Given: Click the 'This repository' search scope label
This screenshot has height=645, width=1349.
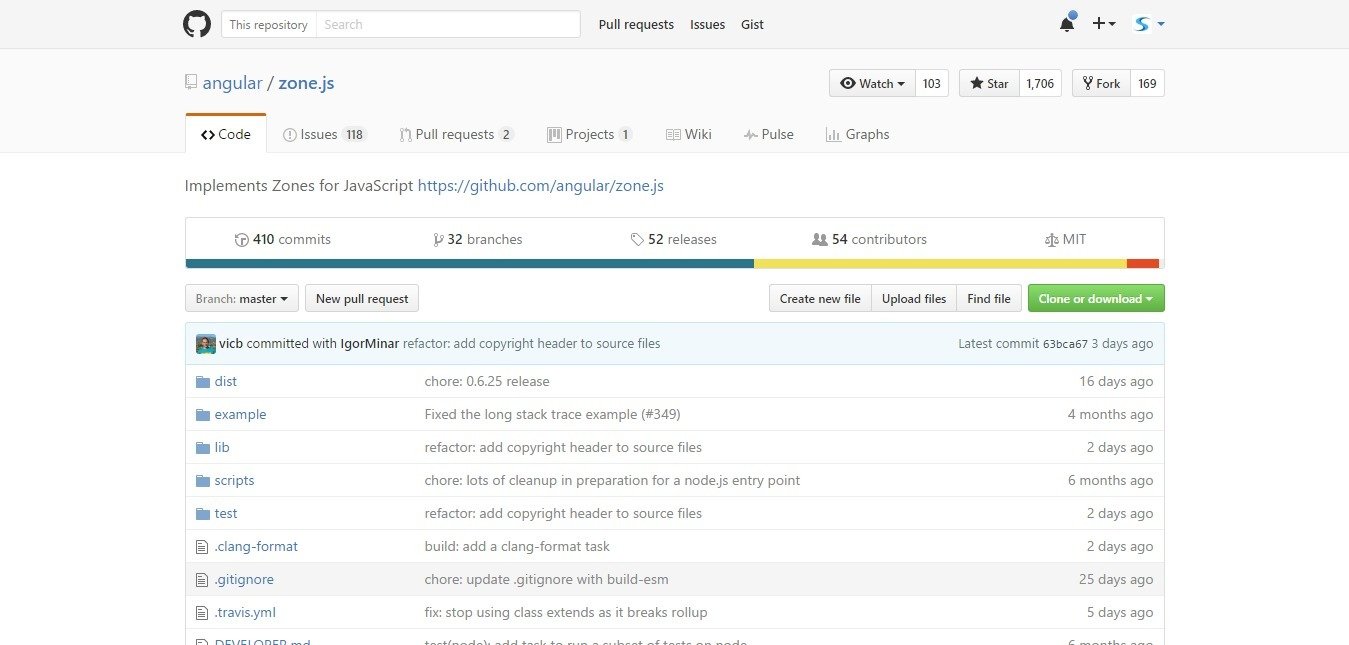Looking at the screenshot, I should 269,24.
